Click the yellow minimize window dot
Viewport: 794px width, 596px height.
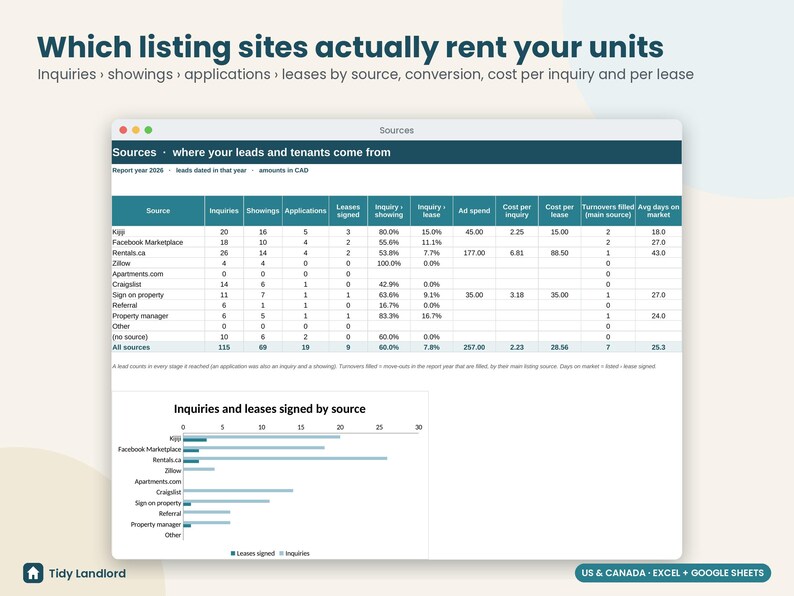(136, 130)
